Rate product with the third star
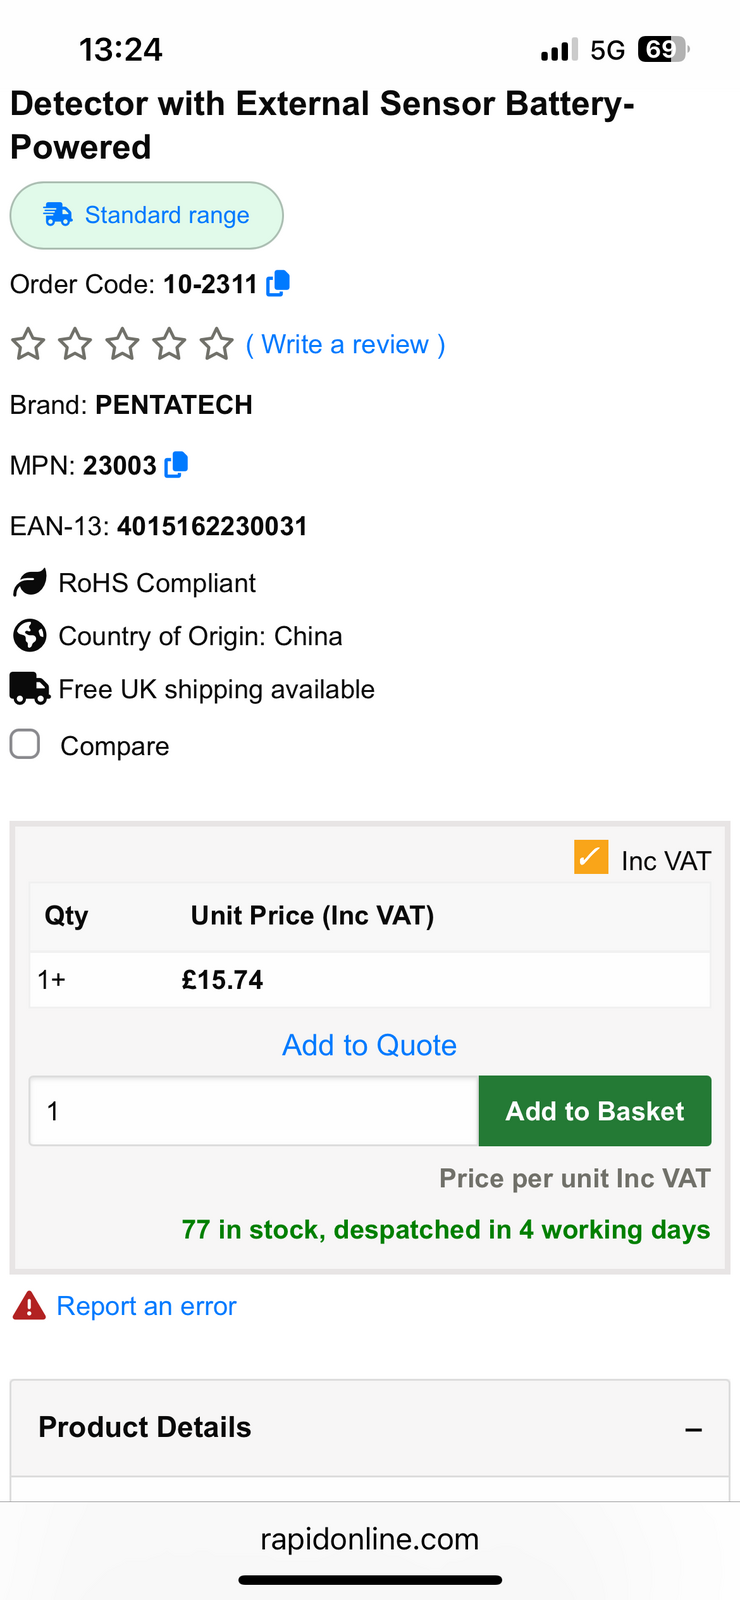This screenshot has width=740, height=1600. [122, 345]
